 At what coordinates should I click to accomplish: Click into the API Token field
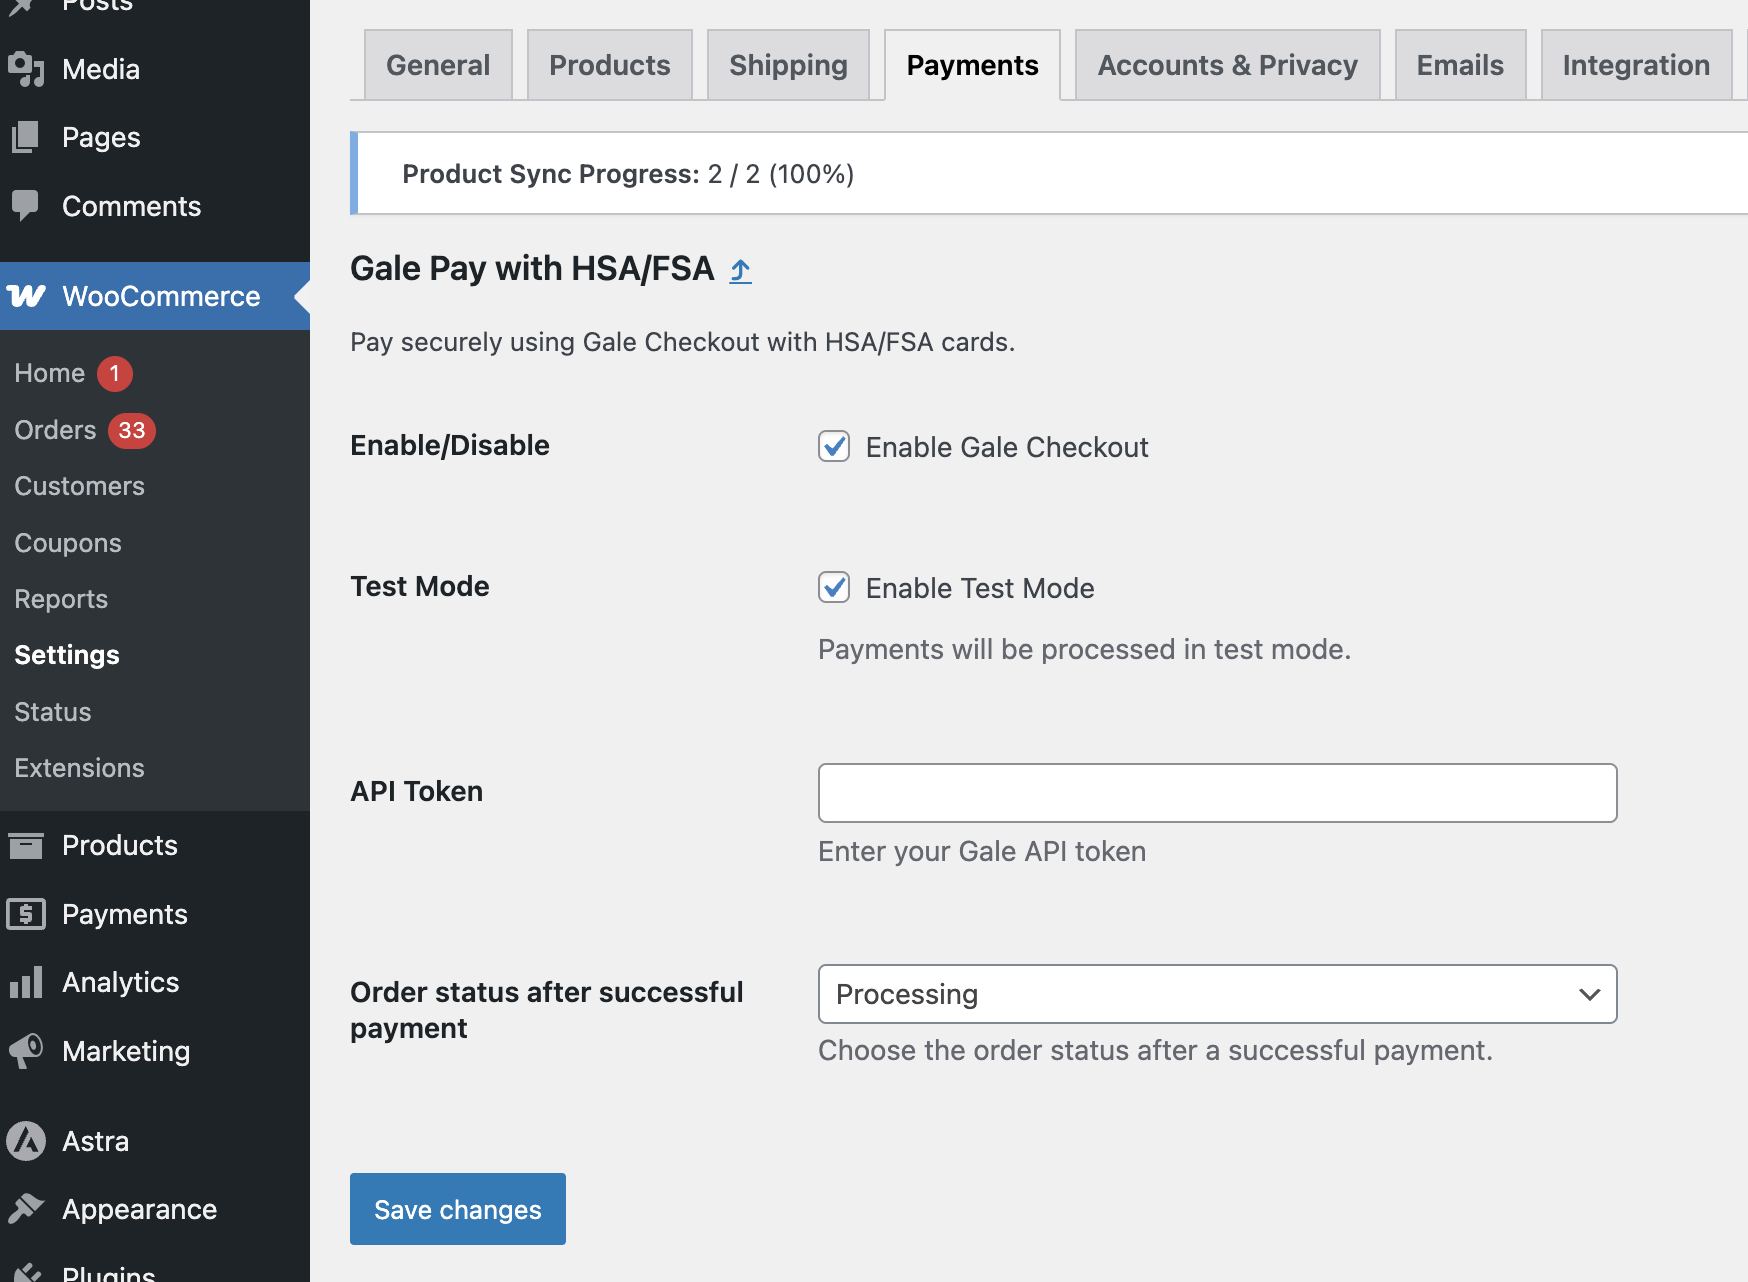[x=1217, y=793]
